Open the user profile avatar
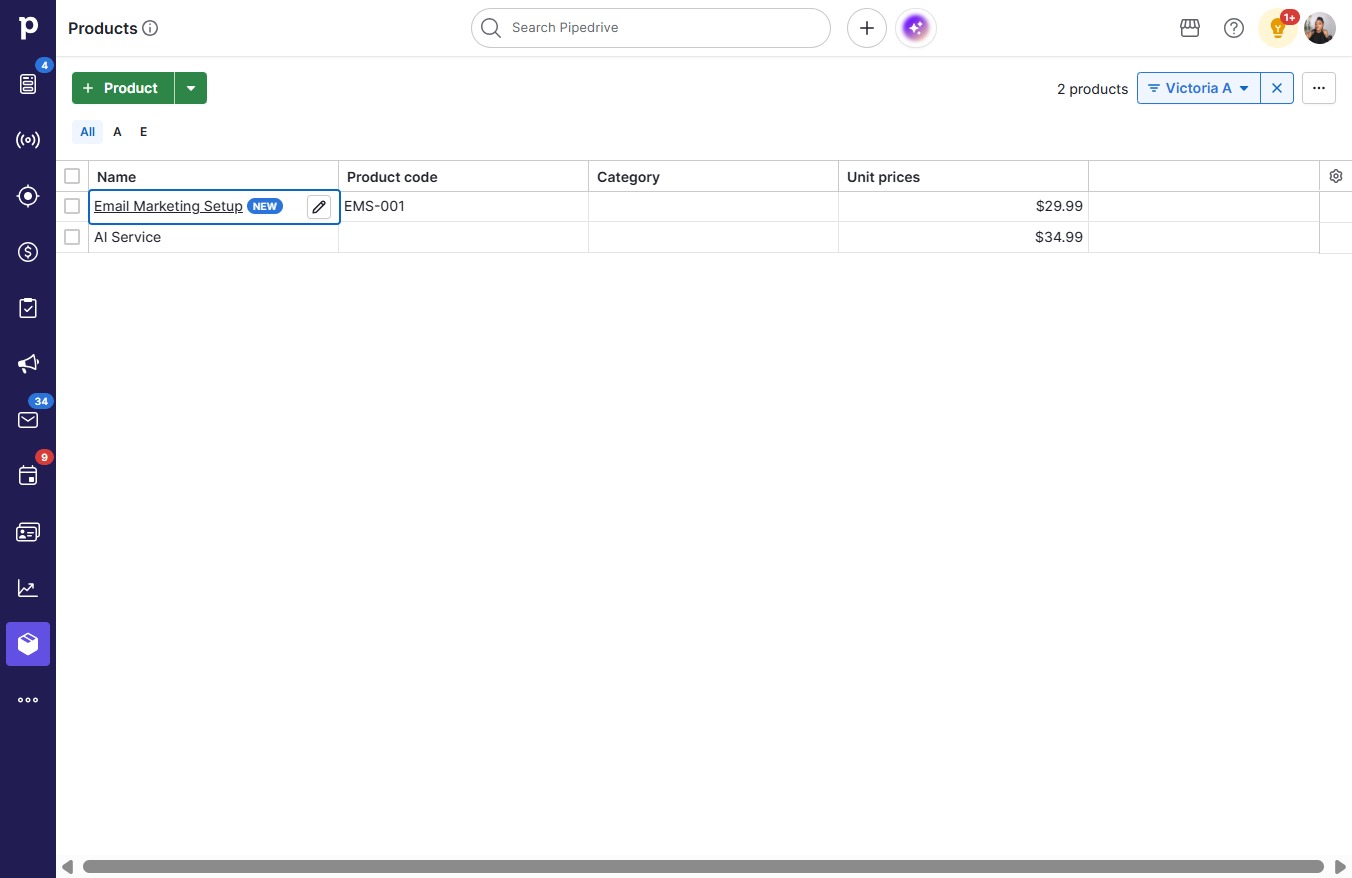 (x=1320, y=28)
